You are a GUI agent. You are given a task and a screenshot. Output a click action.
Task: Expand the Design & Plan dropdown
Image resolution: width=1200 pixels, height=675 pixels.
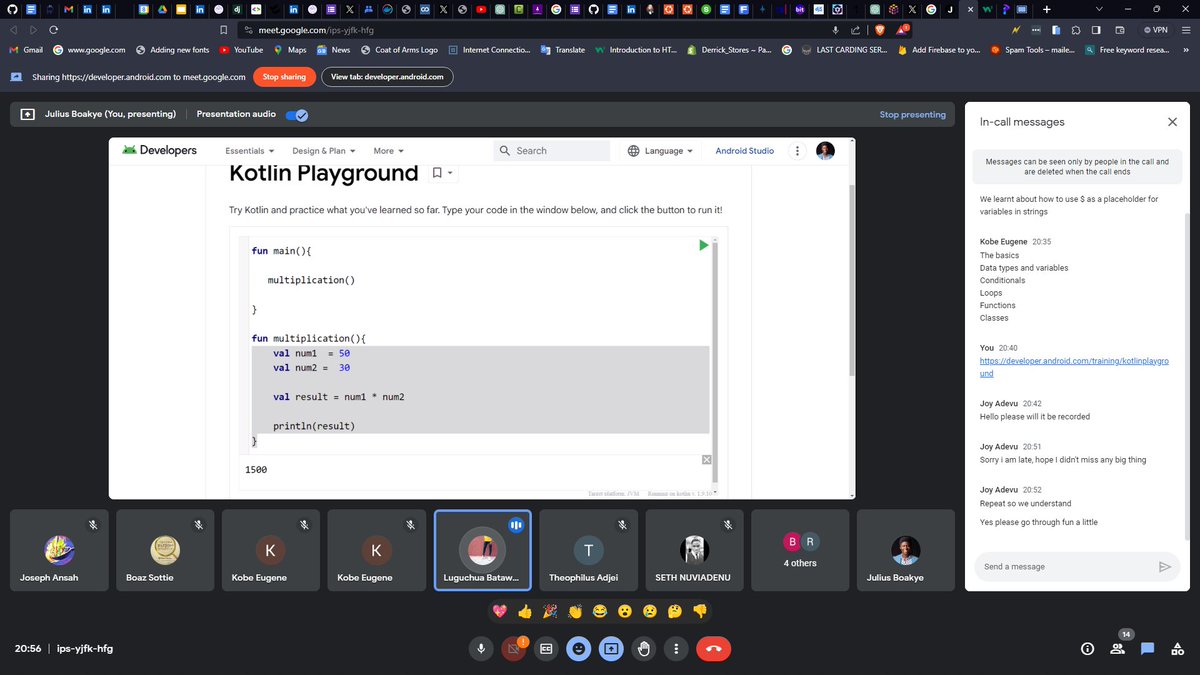coord(325,151)
